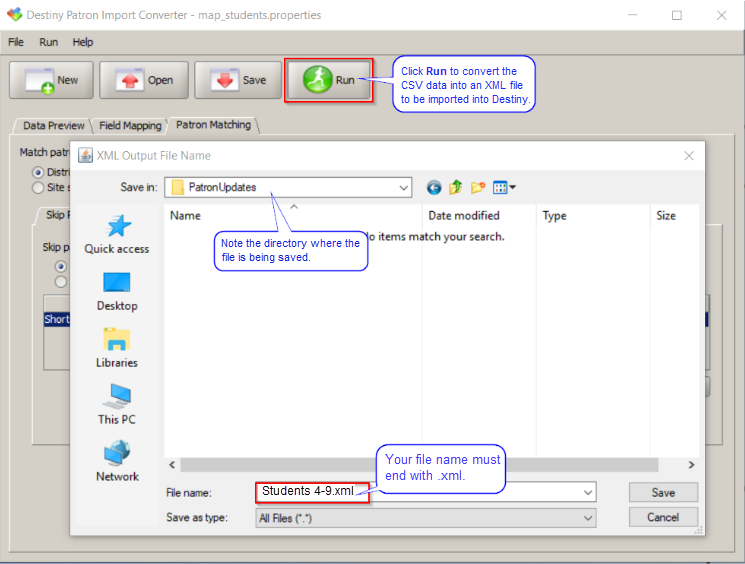745x564 pixels.
Task: Expand the Save in folder dropdown
Action: coord(403,187)
